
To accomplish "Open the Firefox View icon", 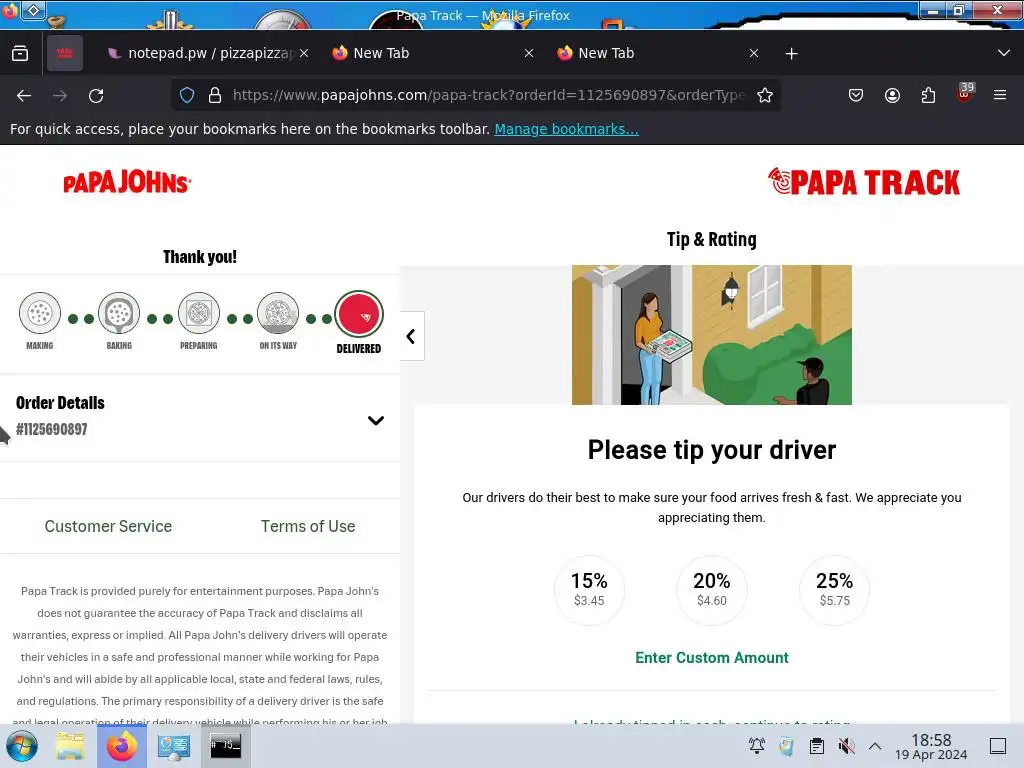I will pyautogui.click(x=20, y=53).
